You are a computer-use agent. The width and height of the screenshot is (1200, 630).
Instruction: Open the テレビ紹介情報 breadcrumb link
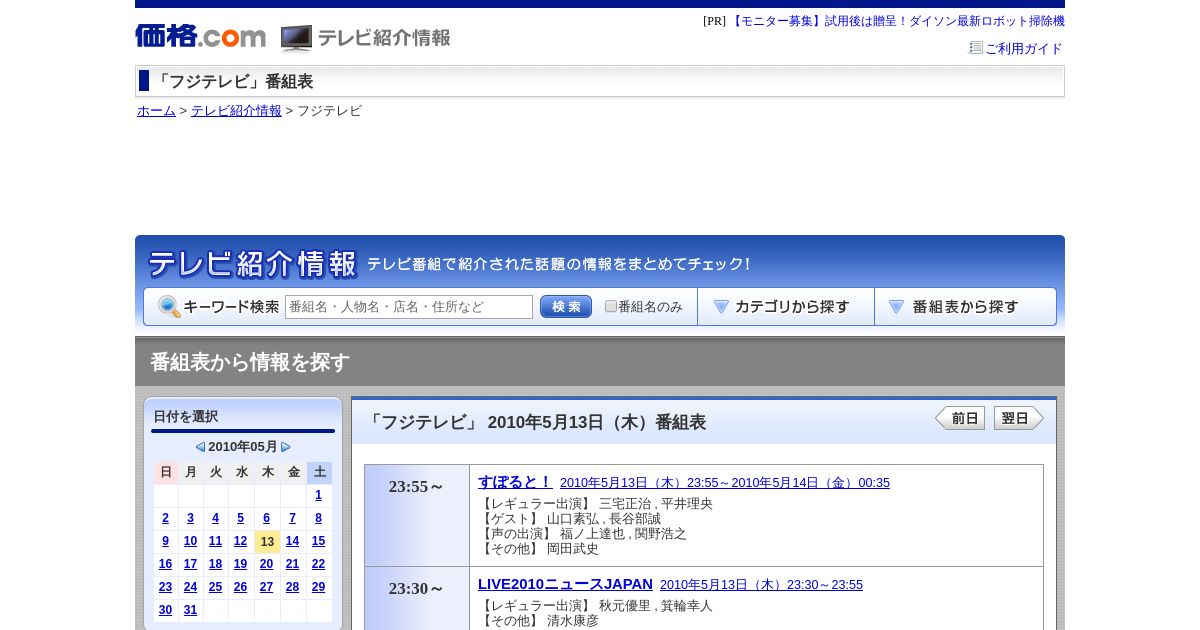pos(236,111)
